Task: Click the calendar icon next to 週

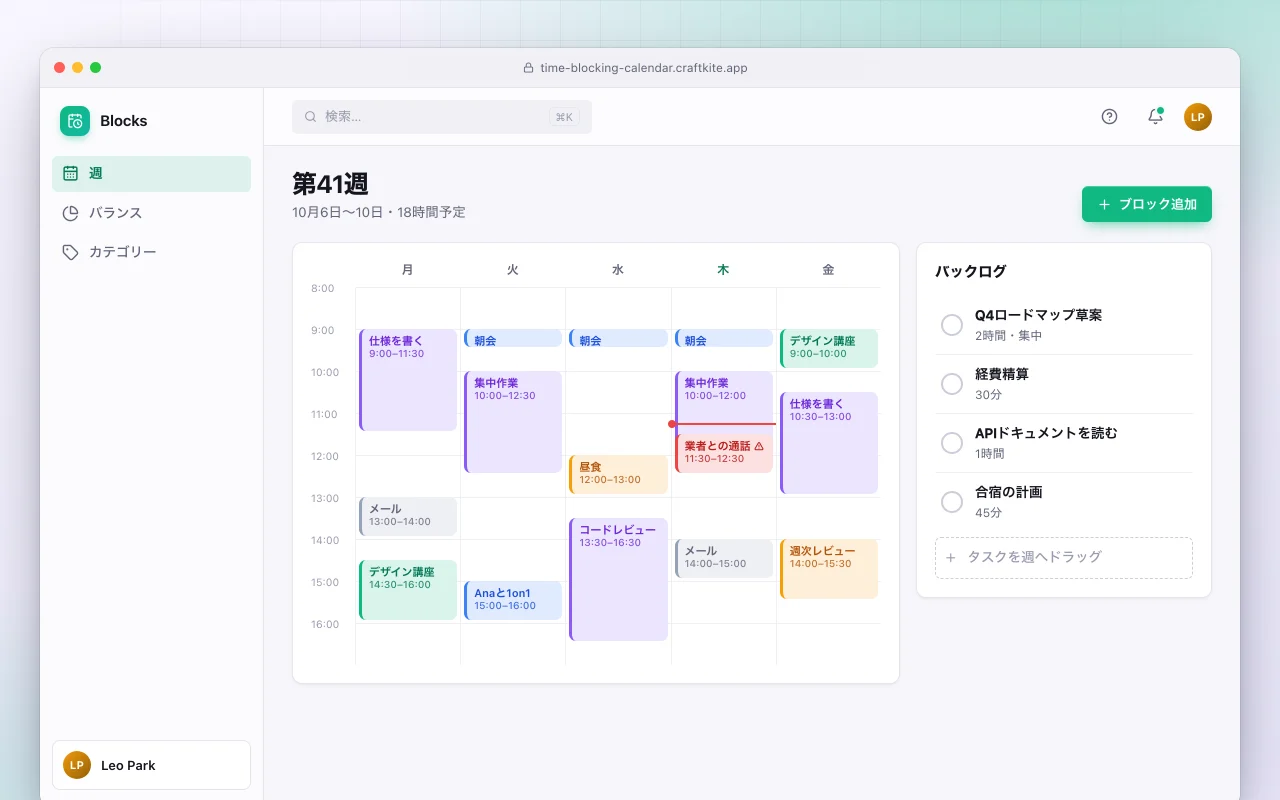Action: click(x=70, y=173)
